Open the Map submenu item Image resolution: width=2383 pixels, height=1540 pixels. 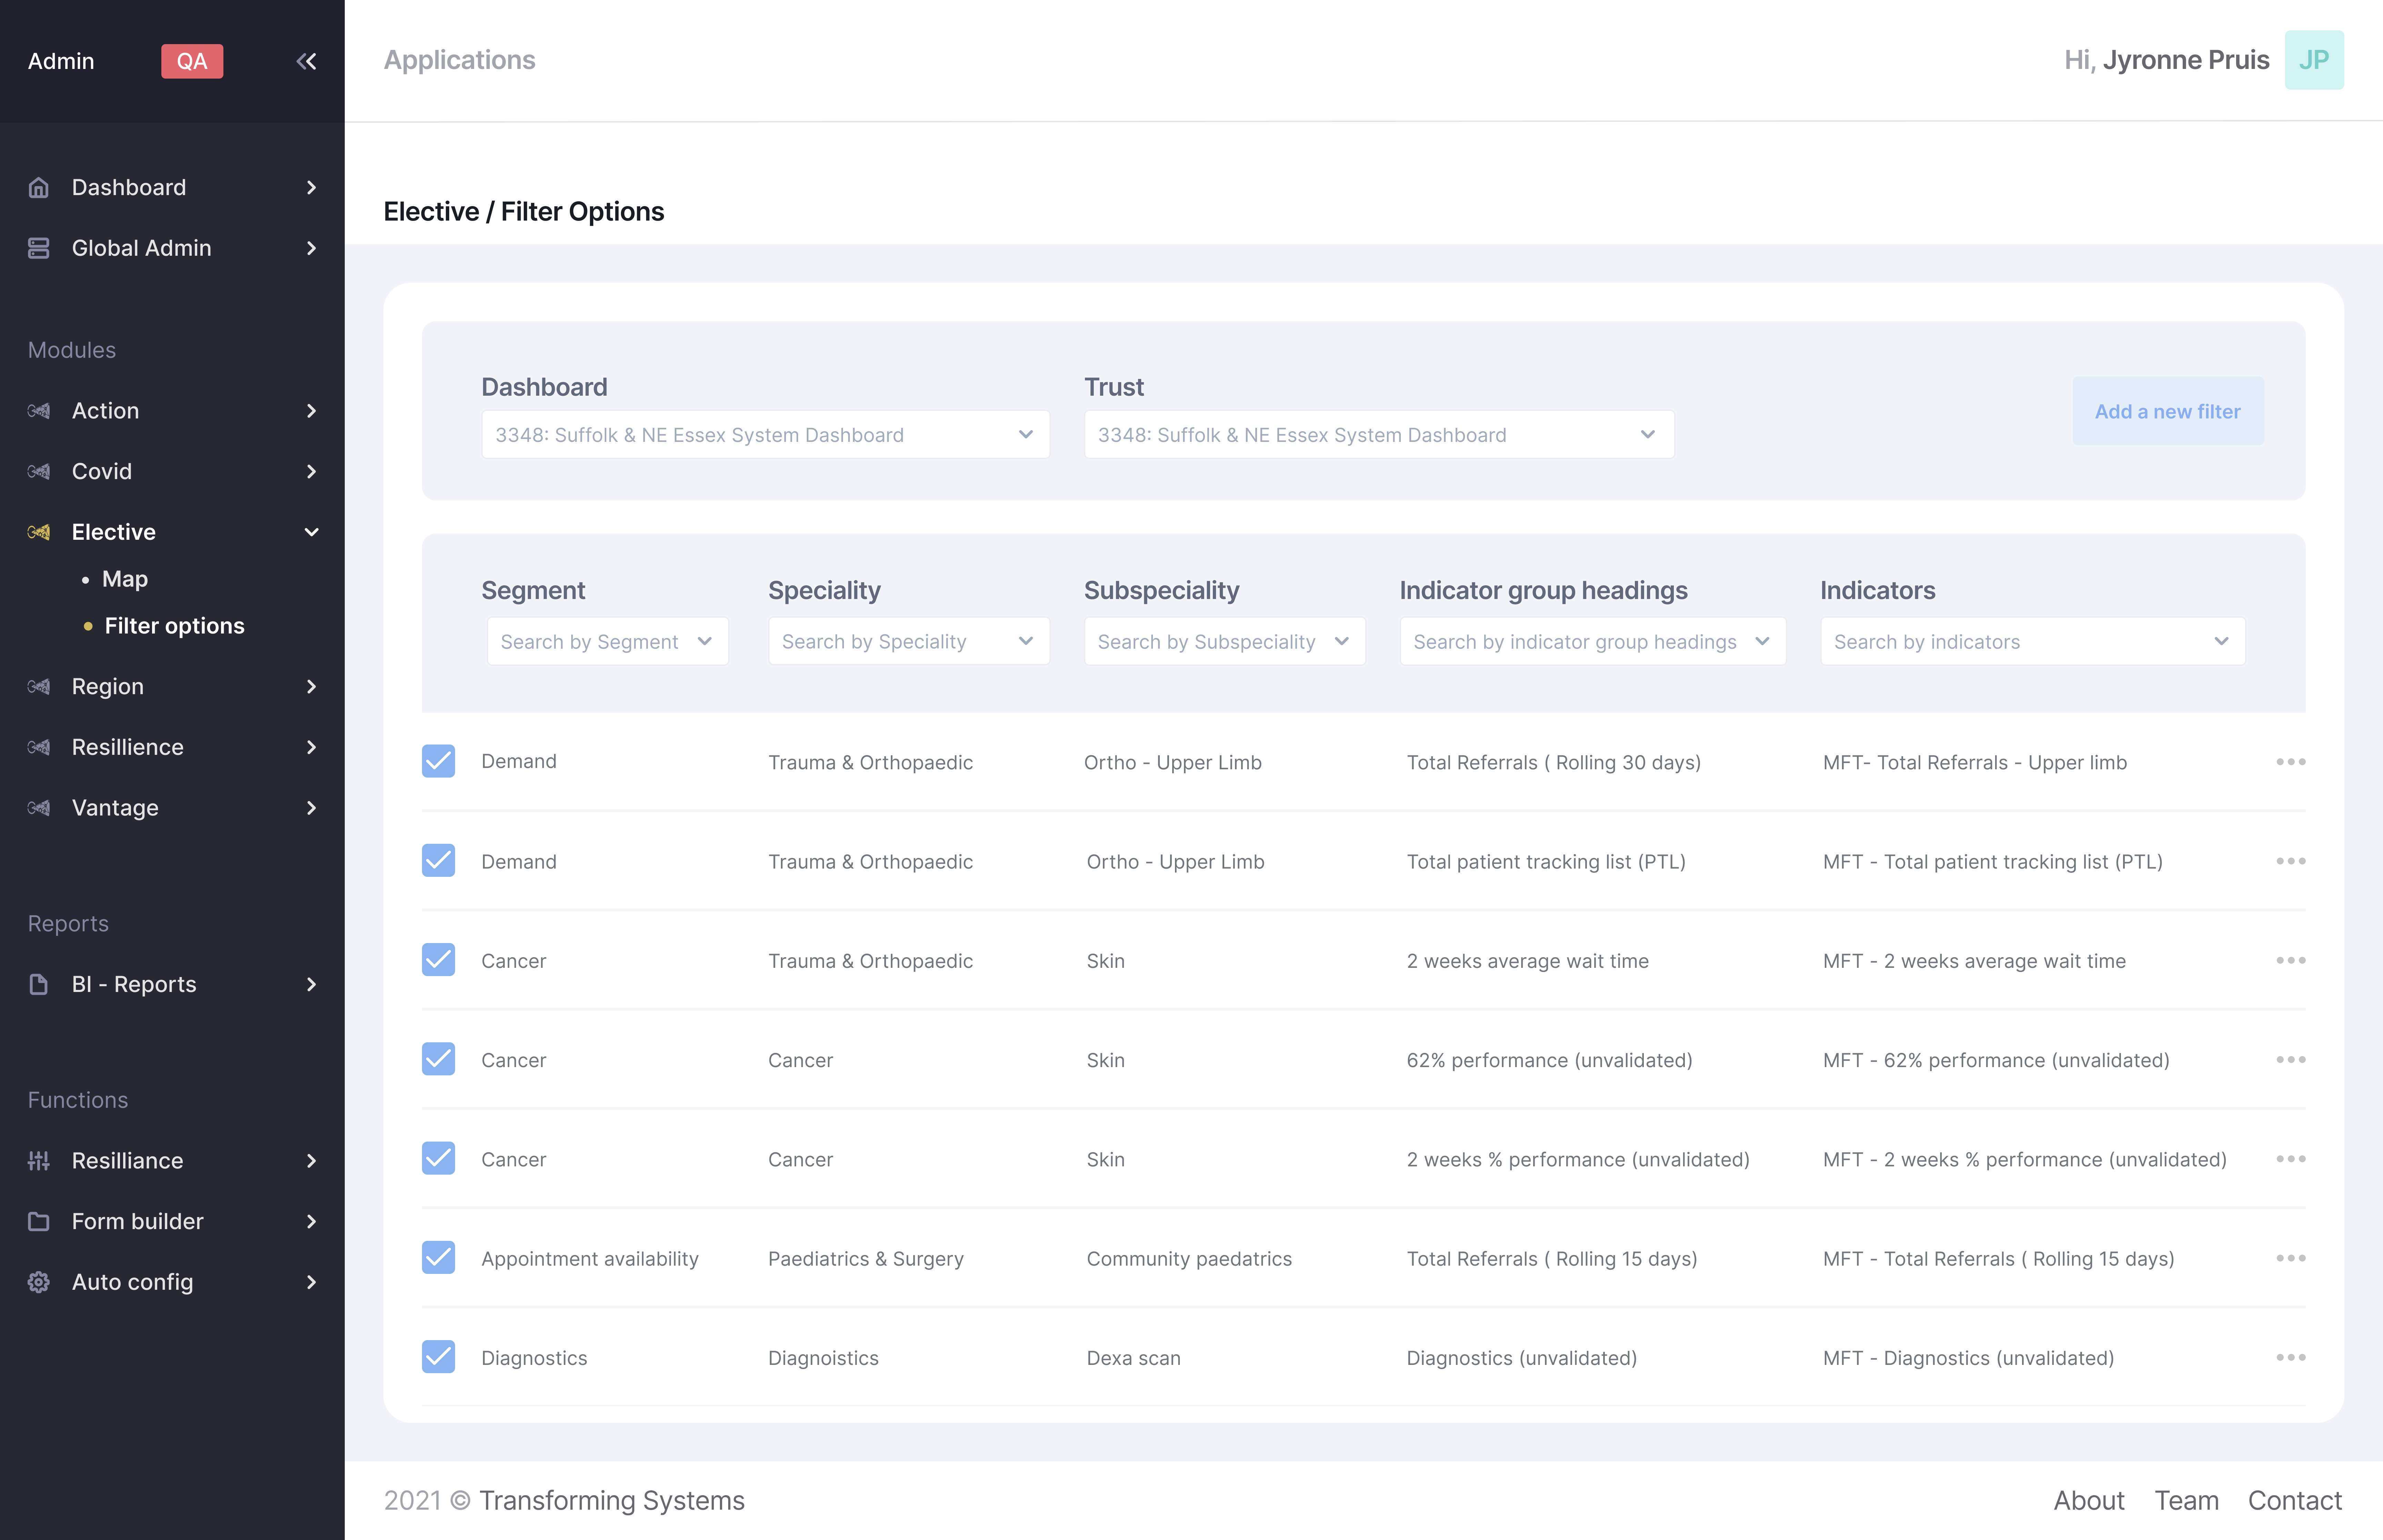[x=125, y=579]
